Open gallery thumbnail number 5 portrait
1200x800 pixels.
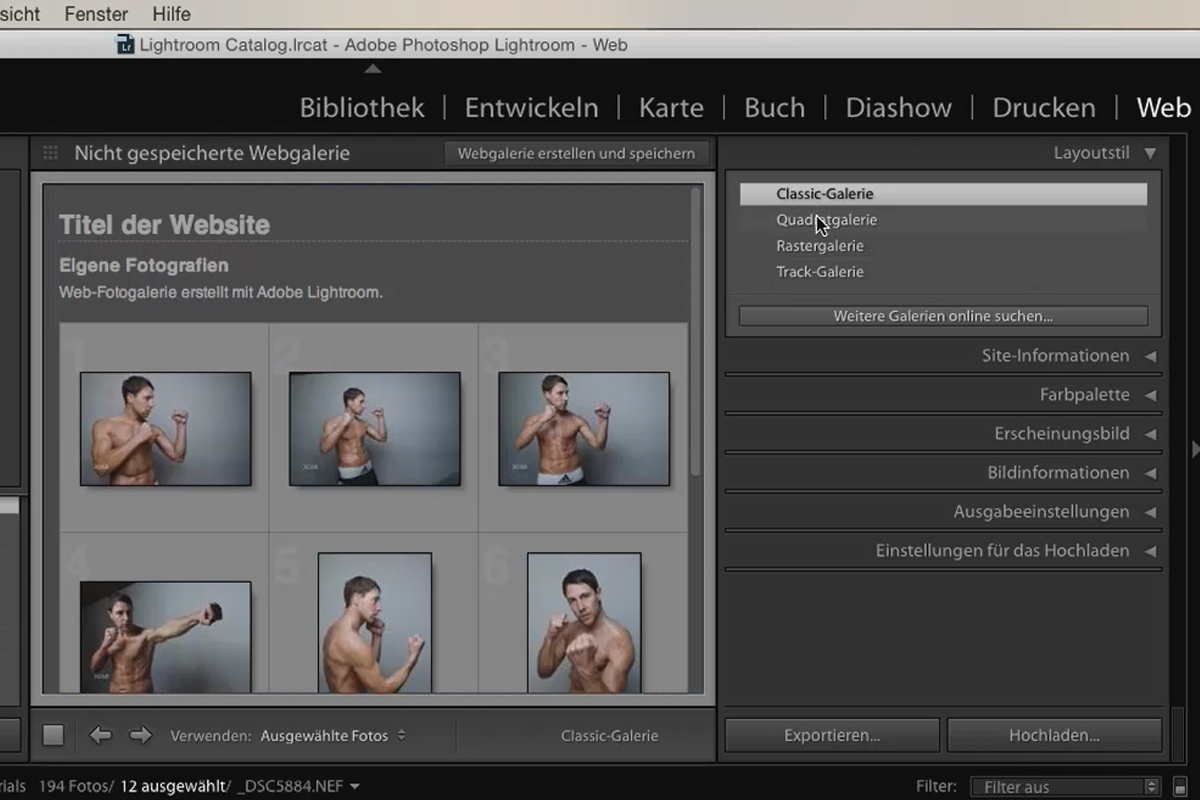[375, 623]
